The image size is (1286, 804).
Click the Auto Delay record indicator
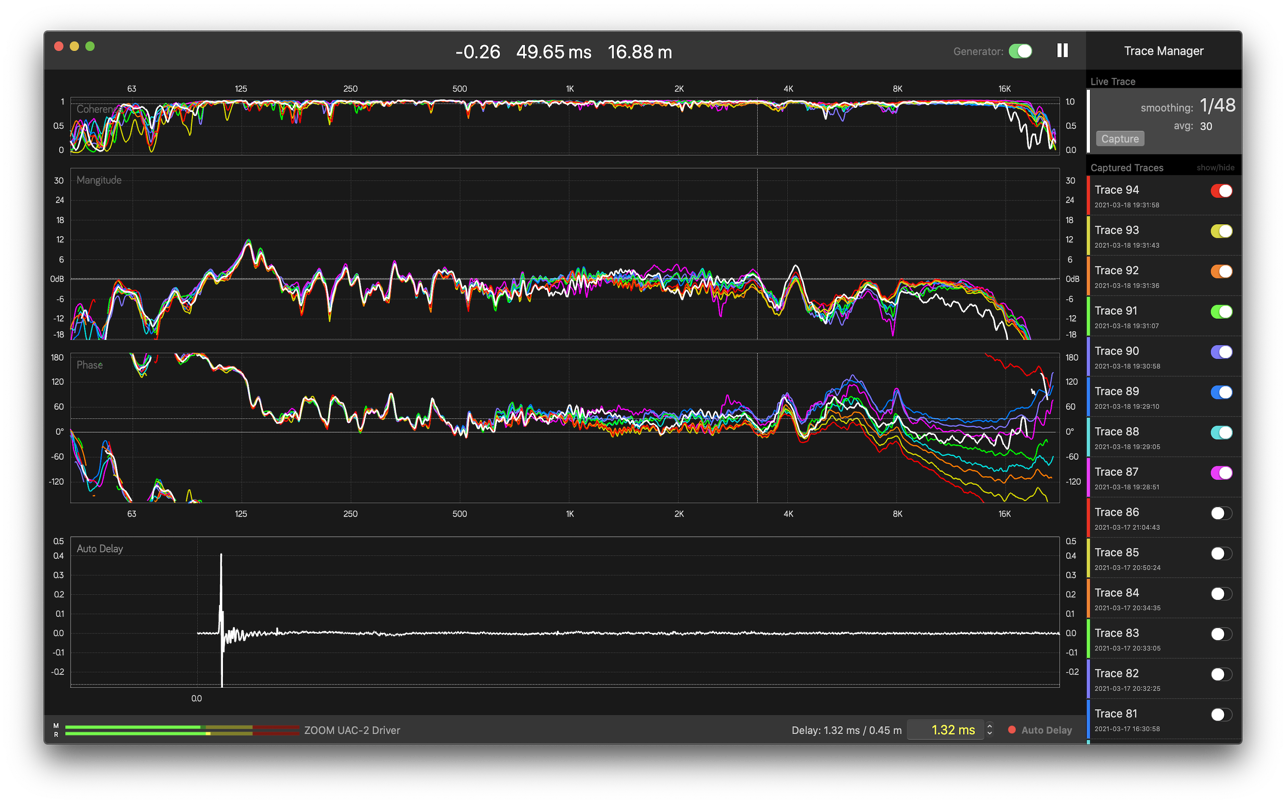tap(1012, 730)
